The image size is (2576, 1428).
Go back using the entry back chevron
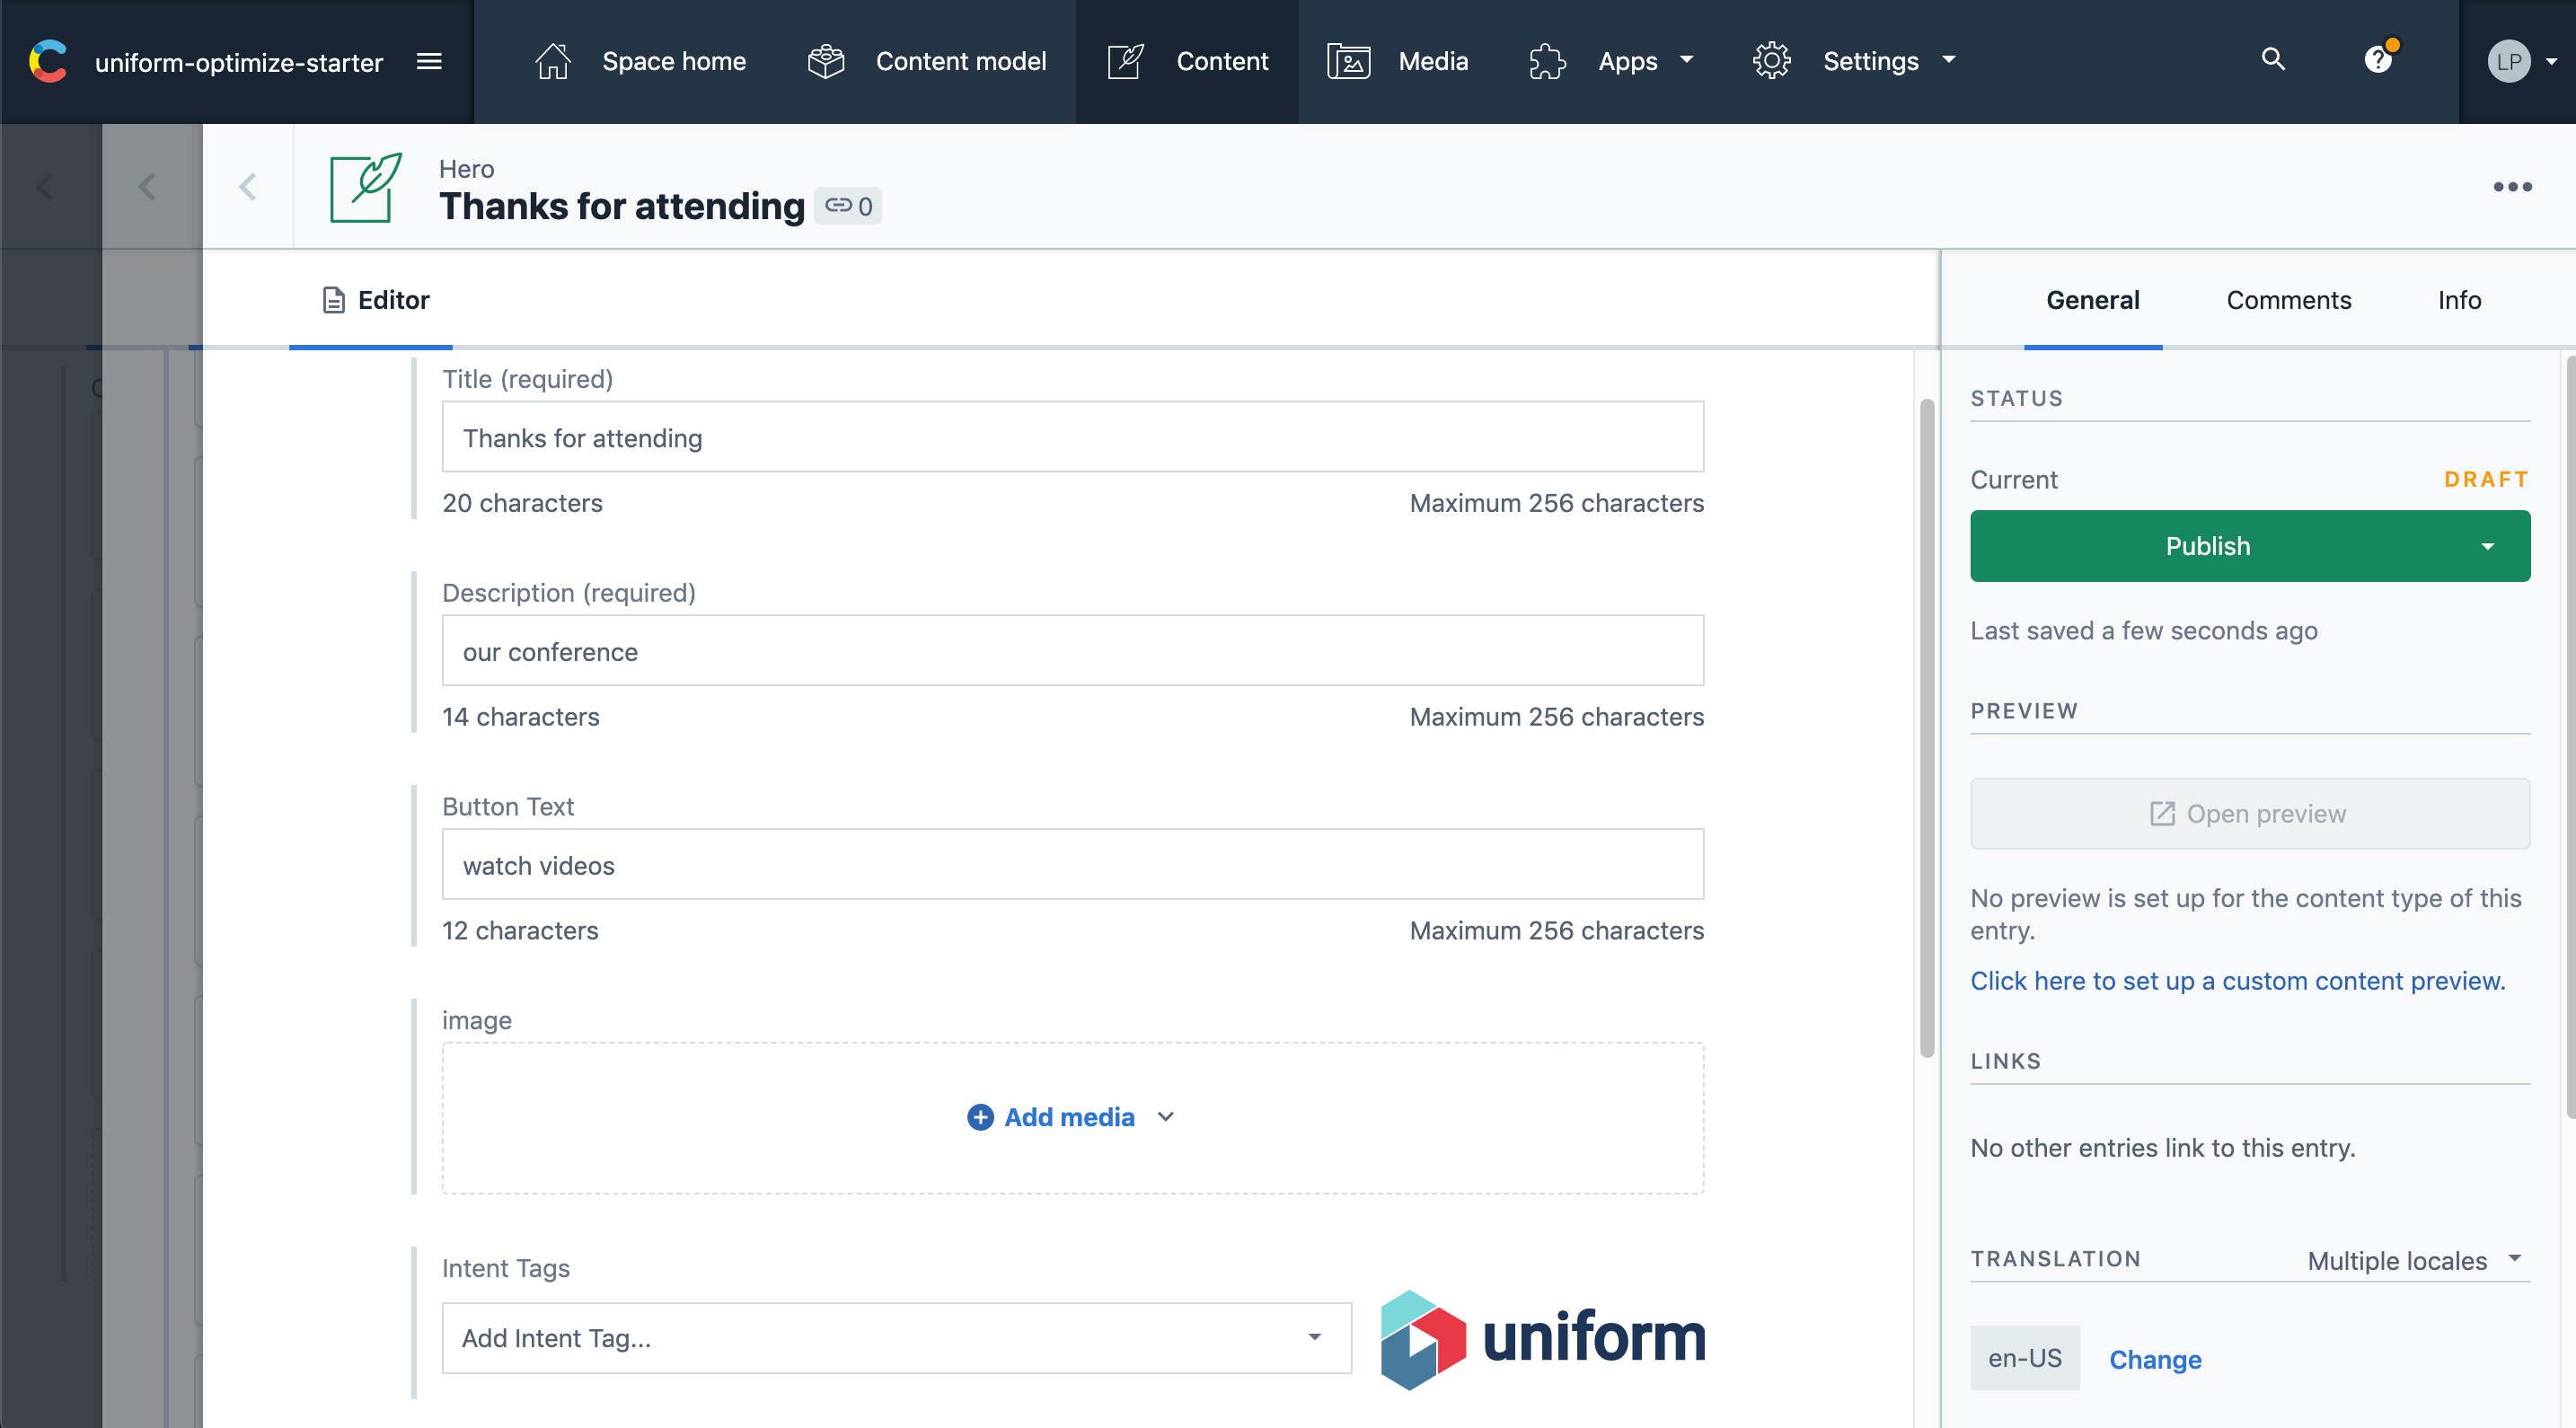pos(248,187)
